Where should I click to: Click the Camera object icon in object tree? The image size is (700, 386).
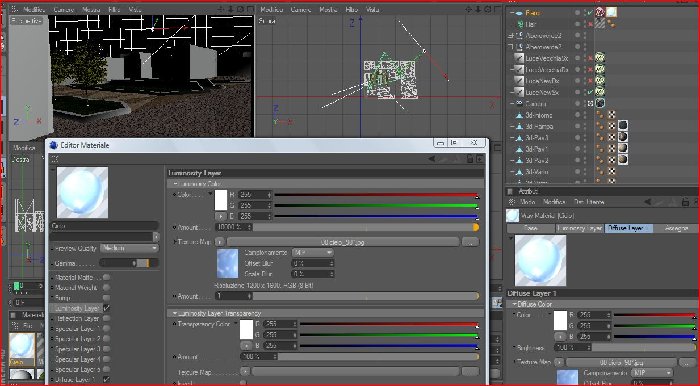[519, 104]
